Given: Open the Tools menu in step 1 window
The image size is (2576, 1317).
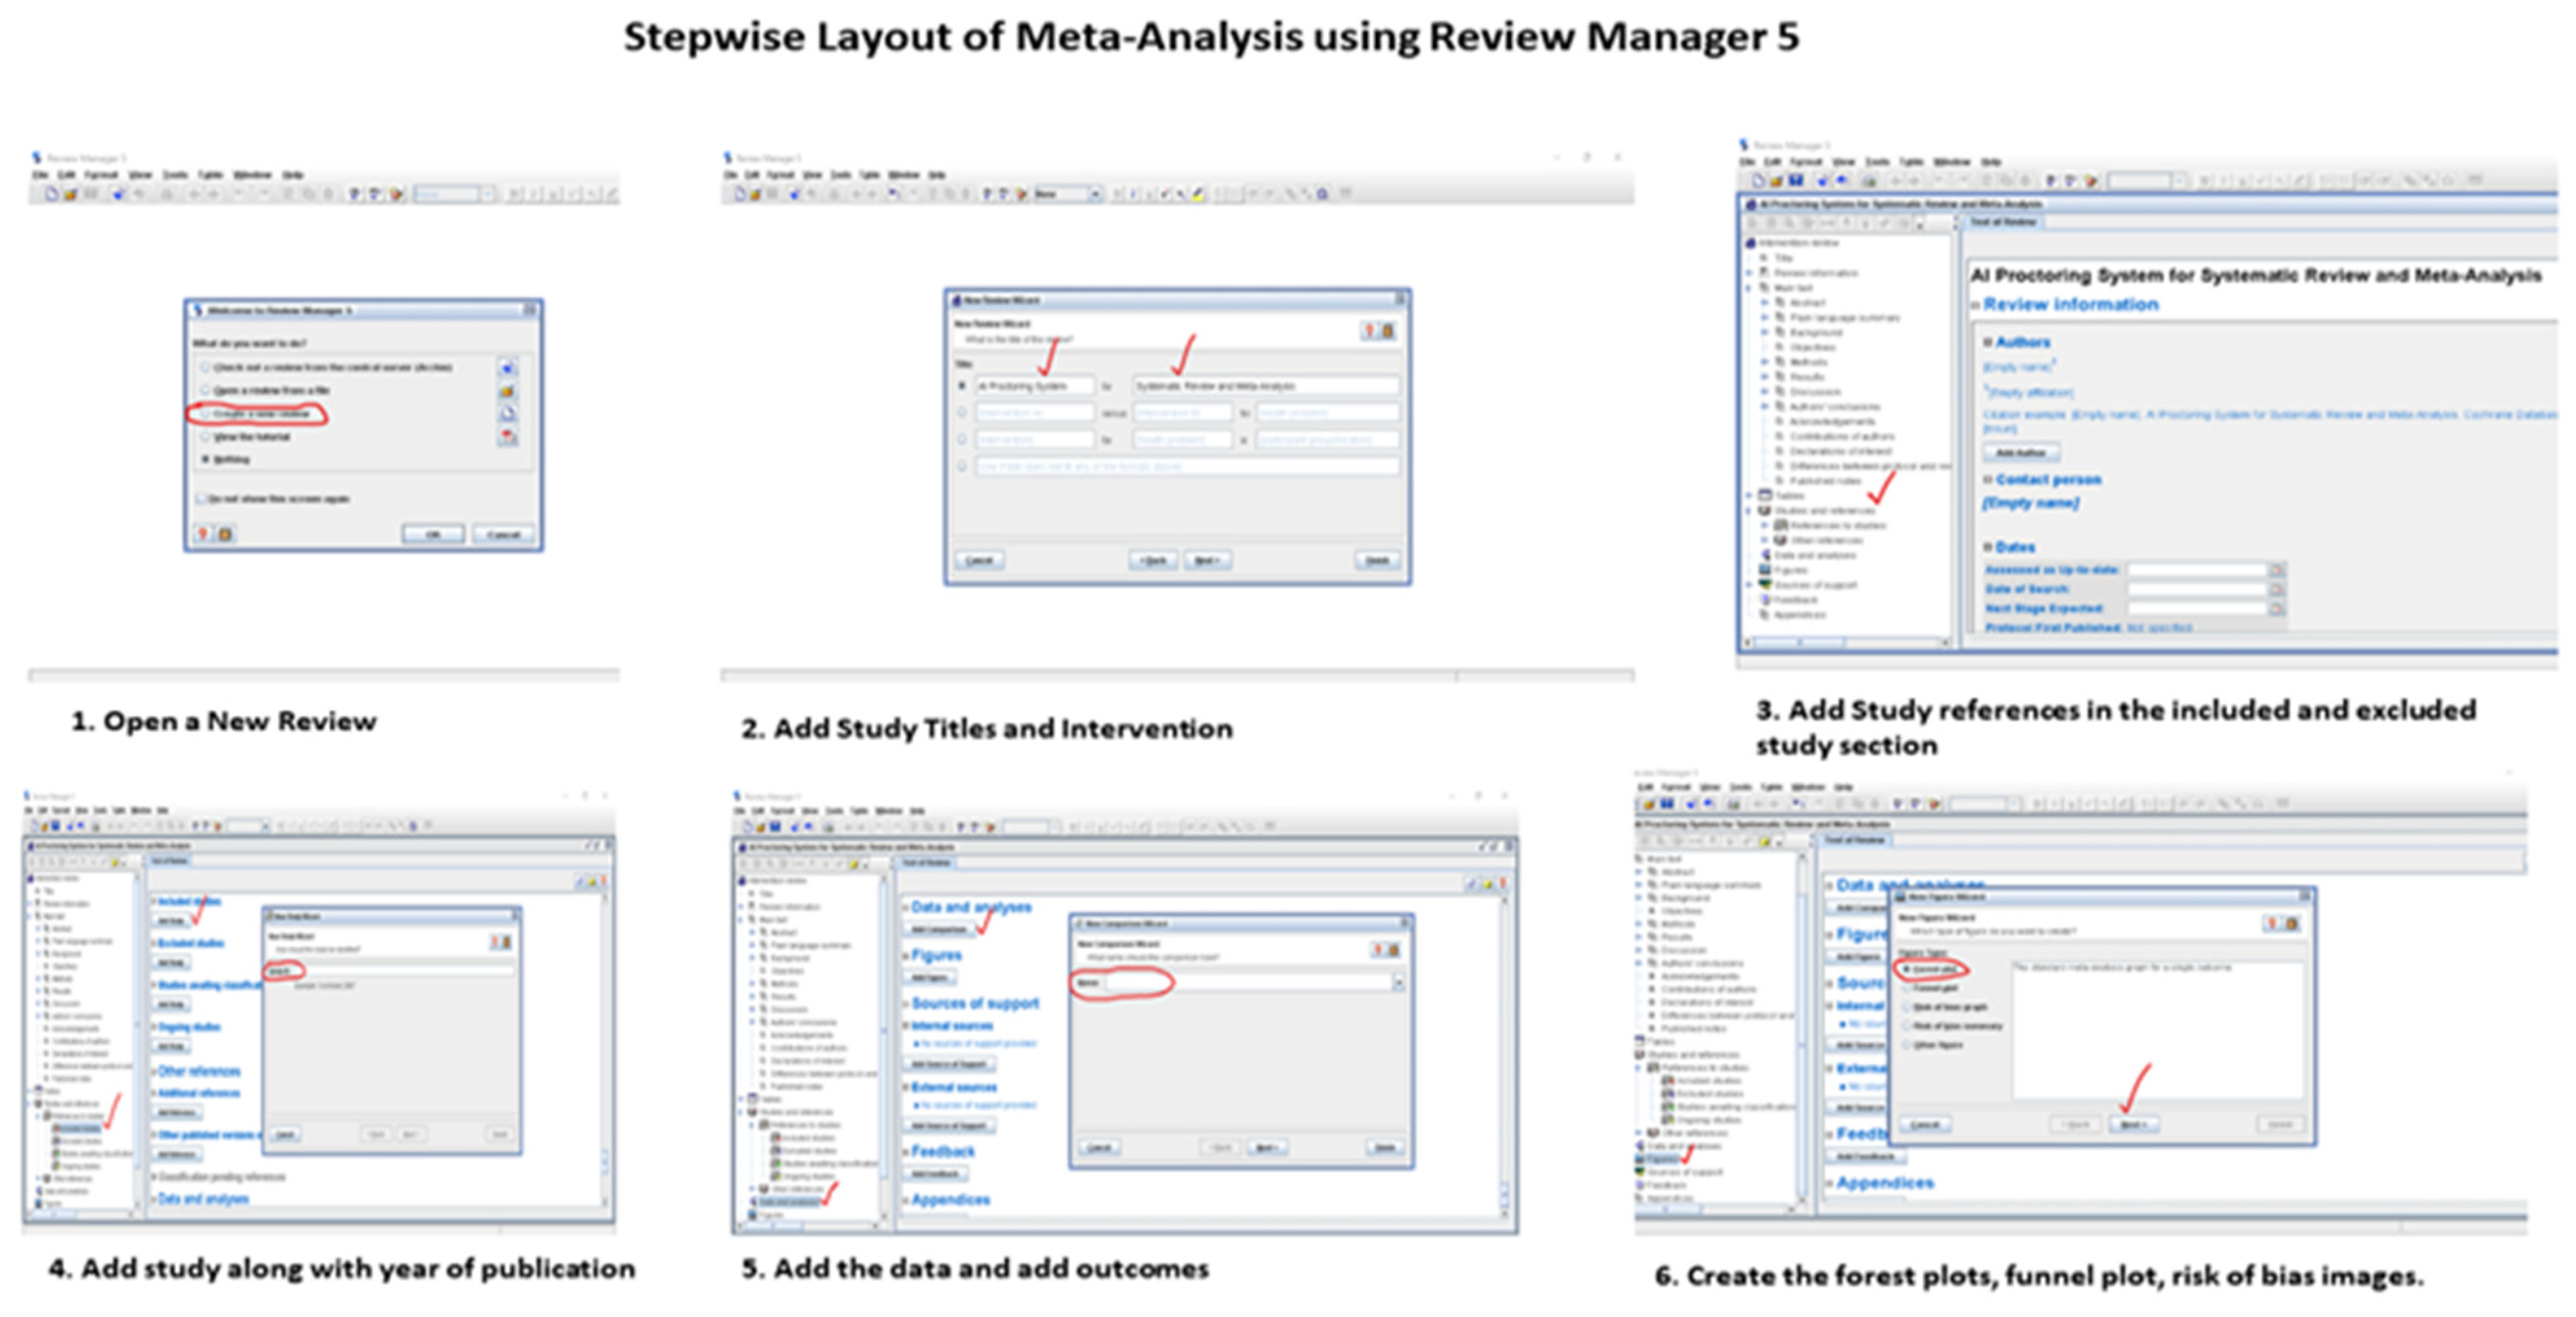Looking at the screenshot, I should [x=175, y=175].
